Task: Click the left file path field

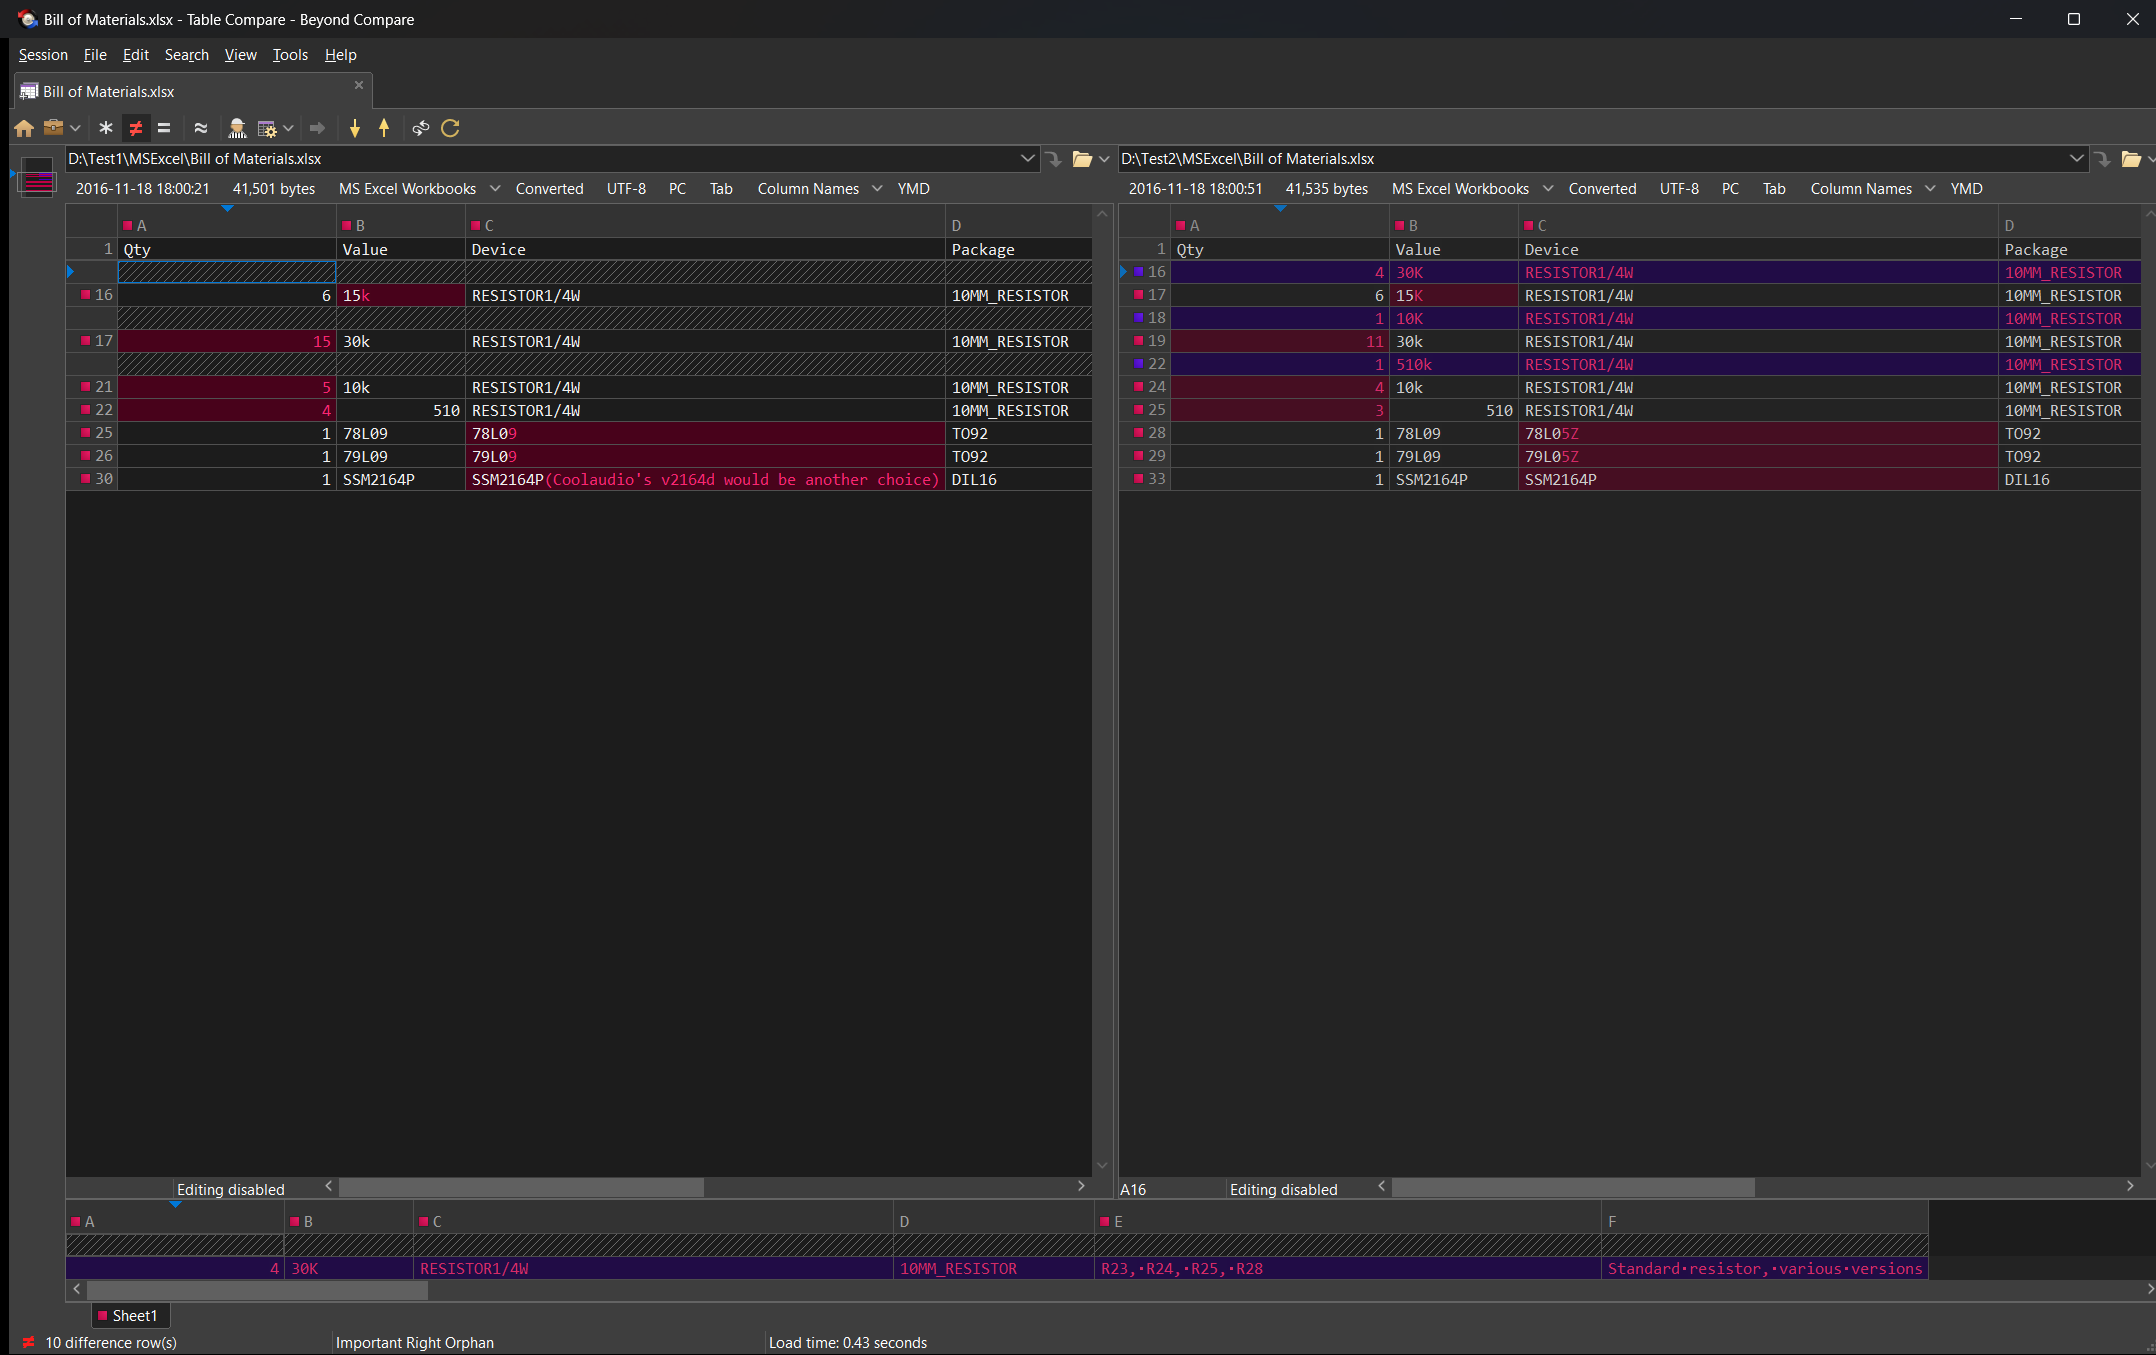Action: click(x=540, y=159)
